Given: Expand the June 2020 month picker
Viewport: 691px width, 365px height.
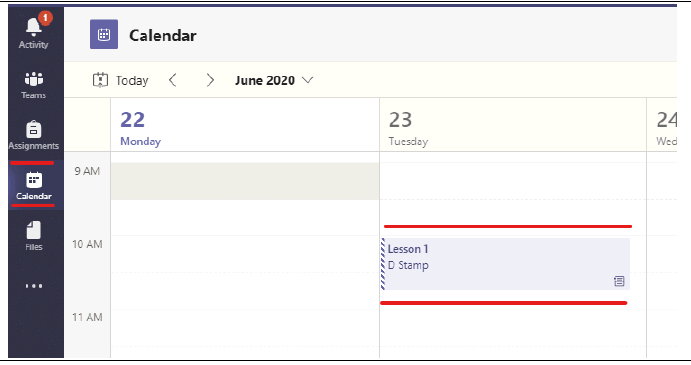Looking at the screenshot, I should pos(274,80).
